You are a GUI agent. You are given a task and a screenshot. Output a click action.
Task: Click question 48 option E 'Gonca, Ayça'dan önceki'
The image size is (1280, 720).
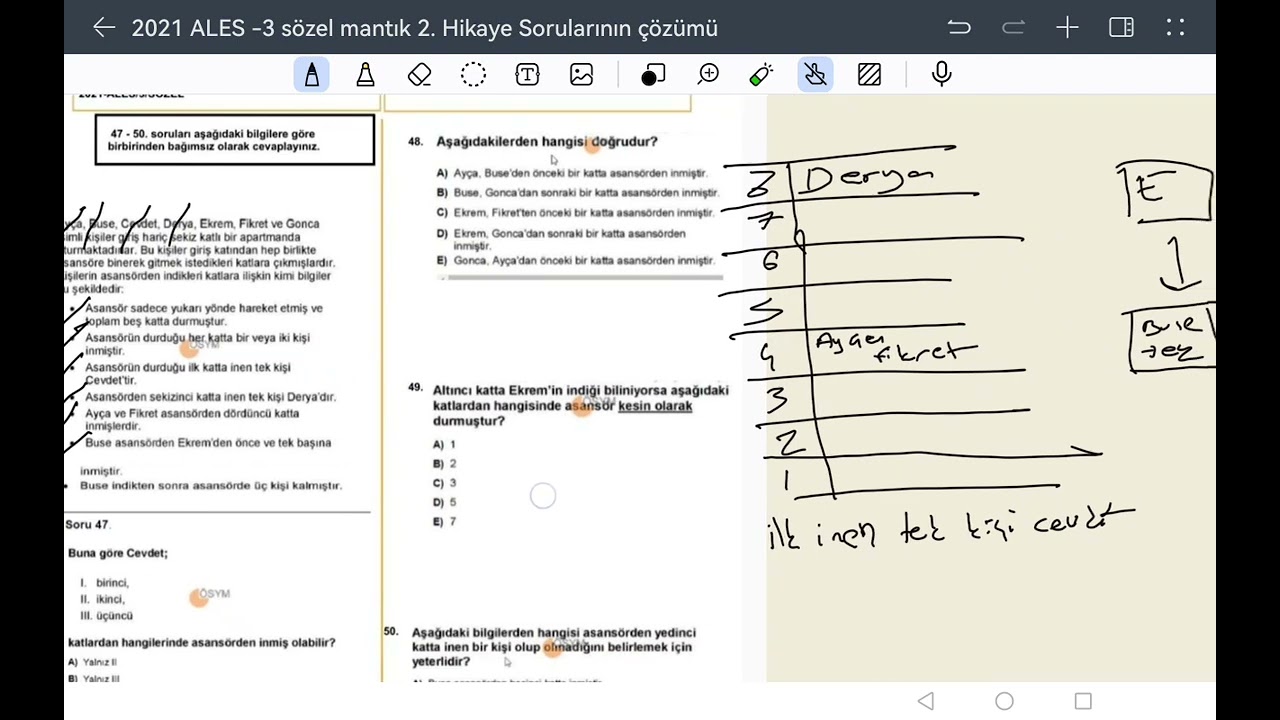click(576, 260)
